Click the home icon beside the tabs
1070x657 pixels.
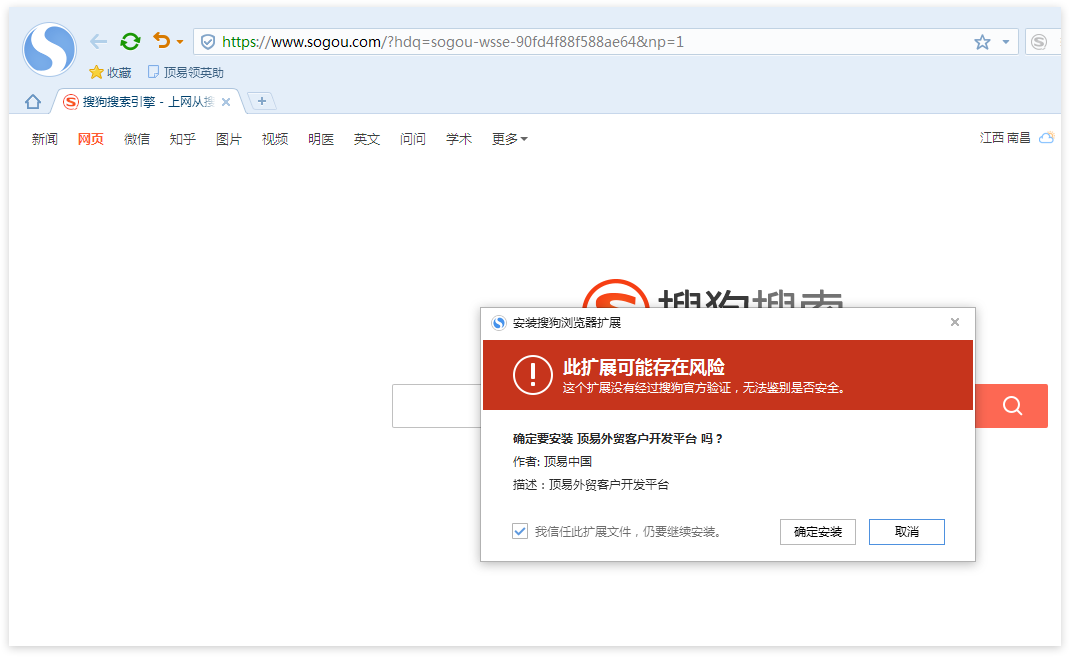tap(33, 102)
